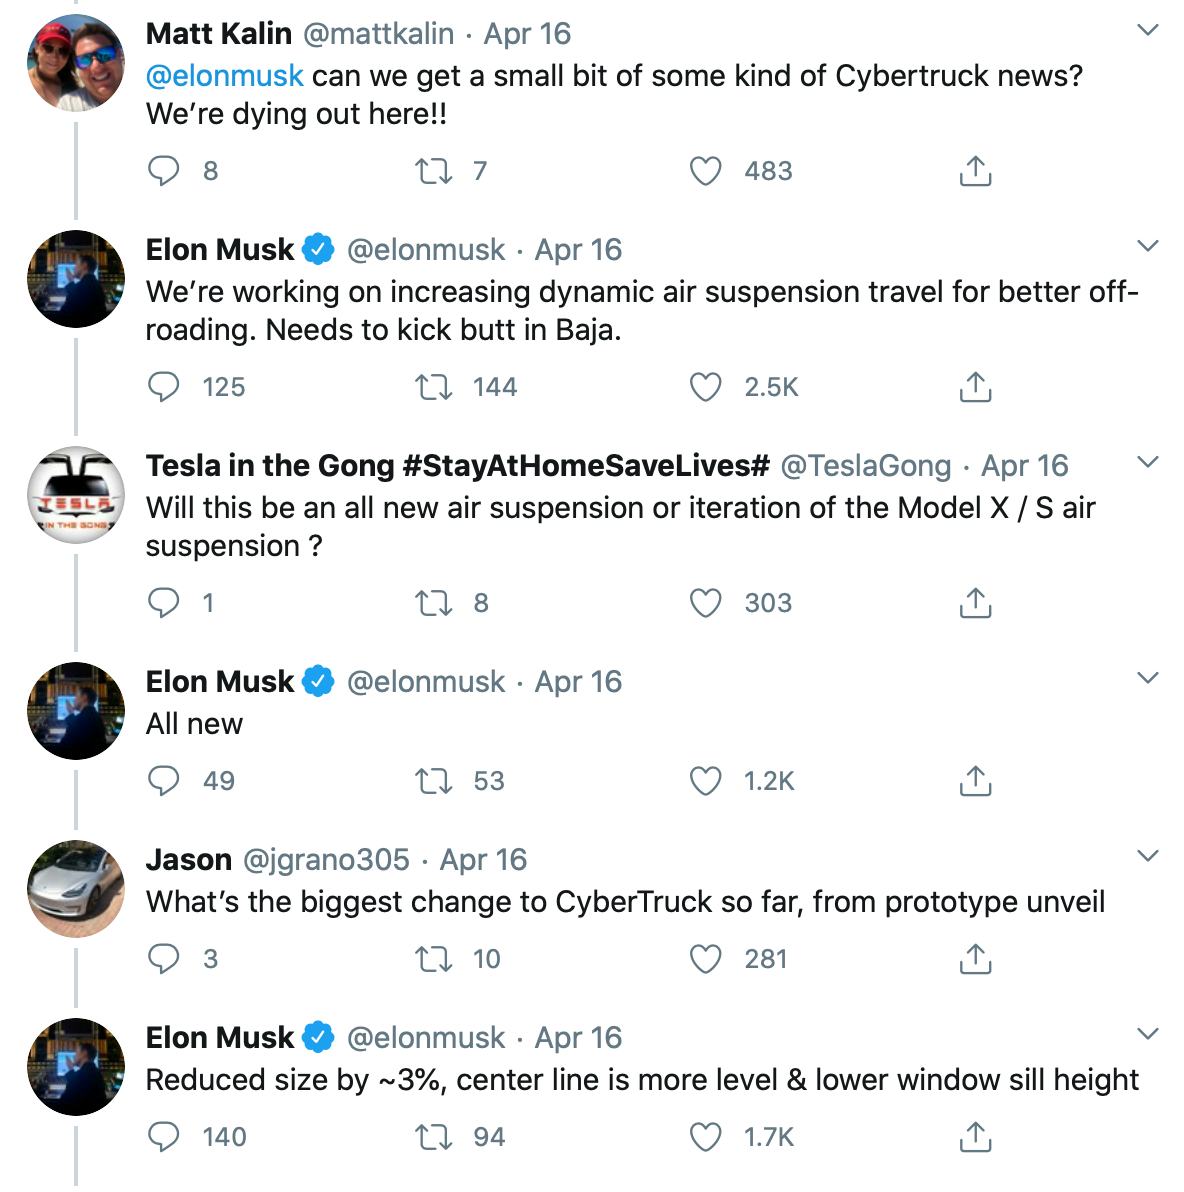View Jason's white Tesla profile picture
The width and height of the screenshot is (1184, 1192).
(x=76, y=888)
